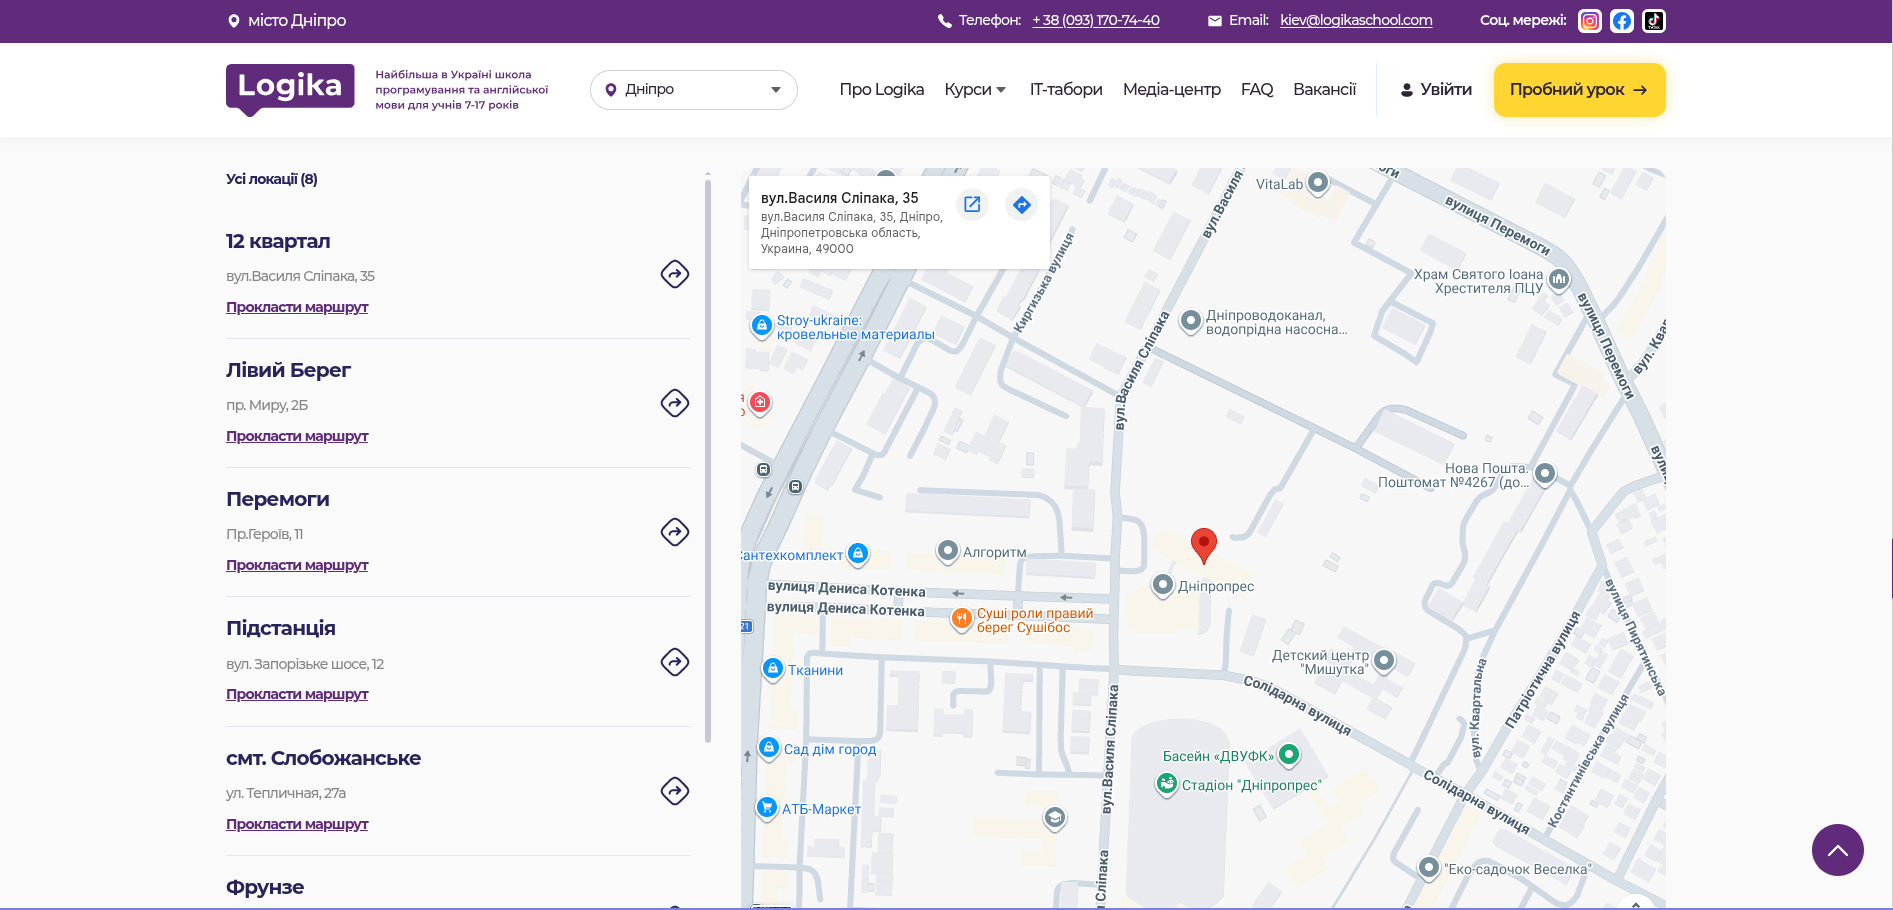
Task: Click the Дніпропрес map marker
Action: (1162, 585)
